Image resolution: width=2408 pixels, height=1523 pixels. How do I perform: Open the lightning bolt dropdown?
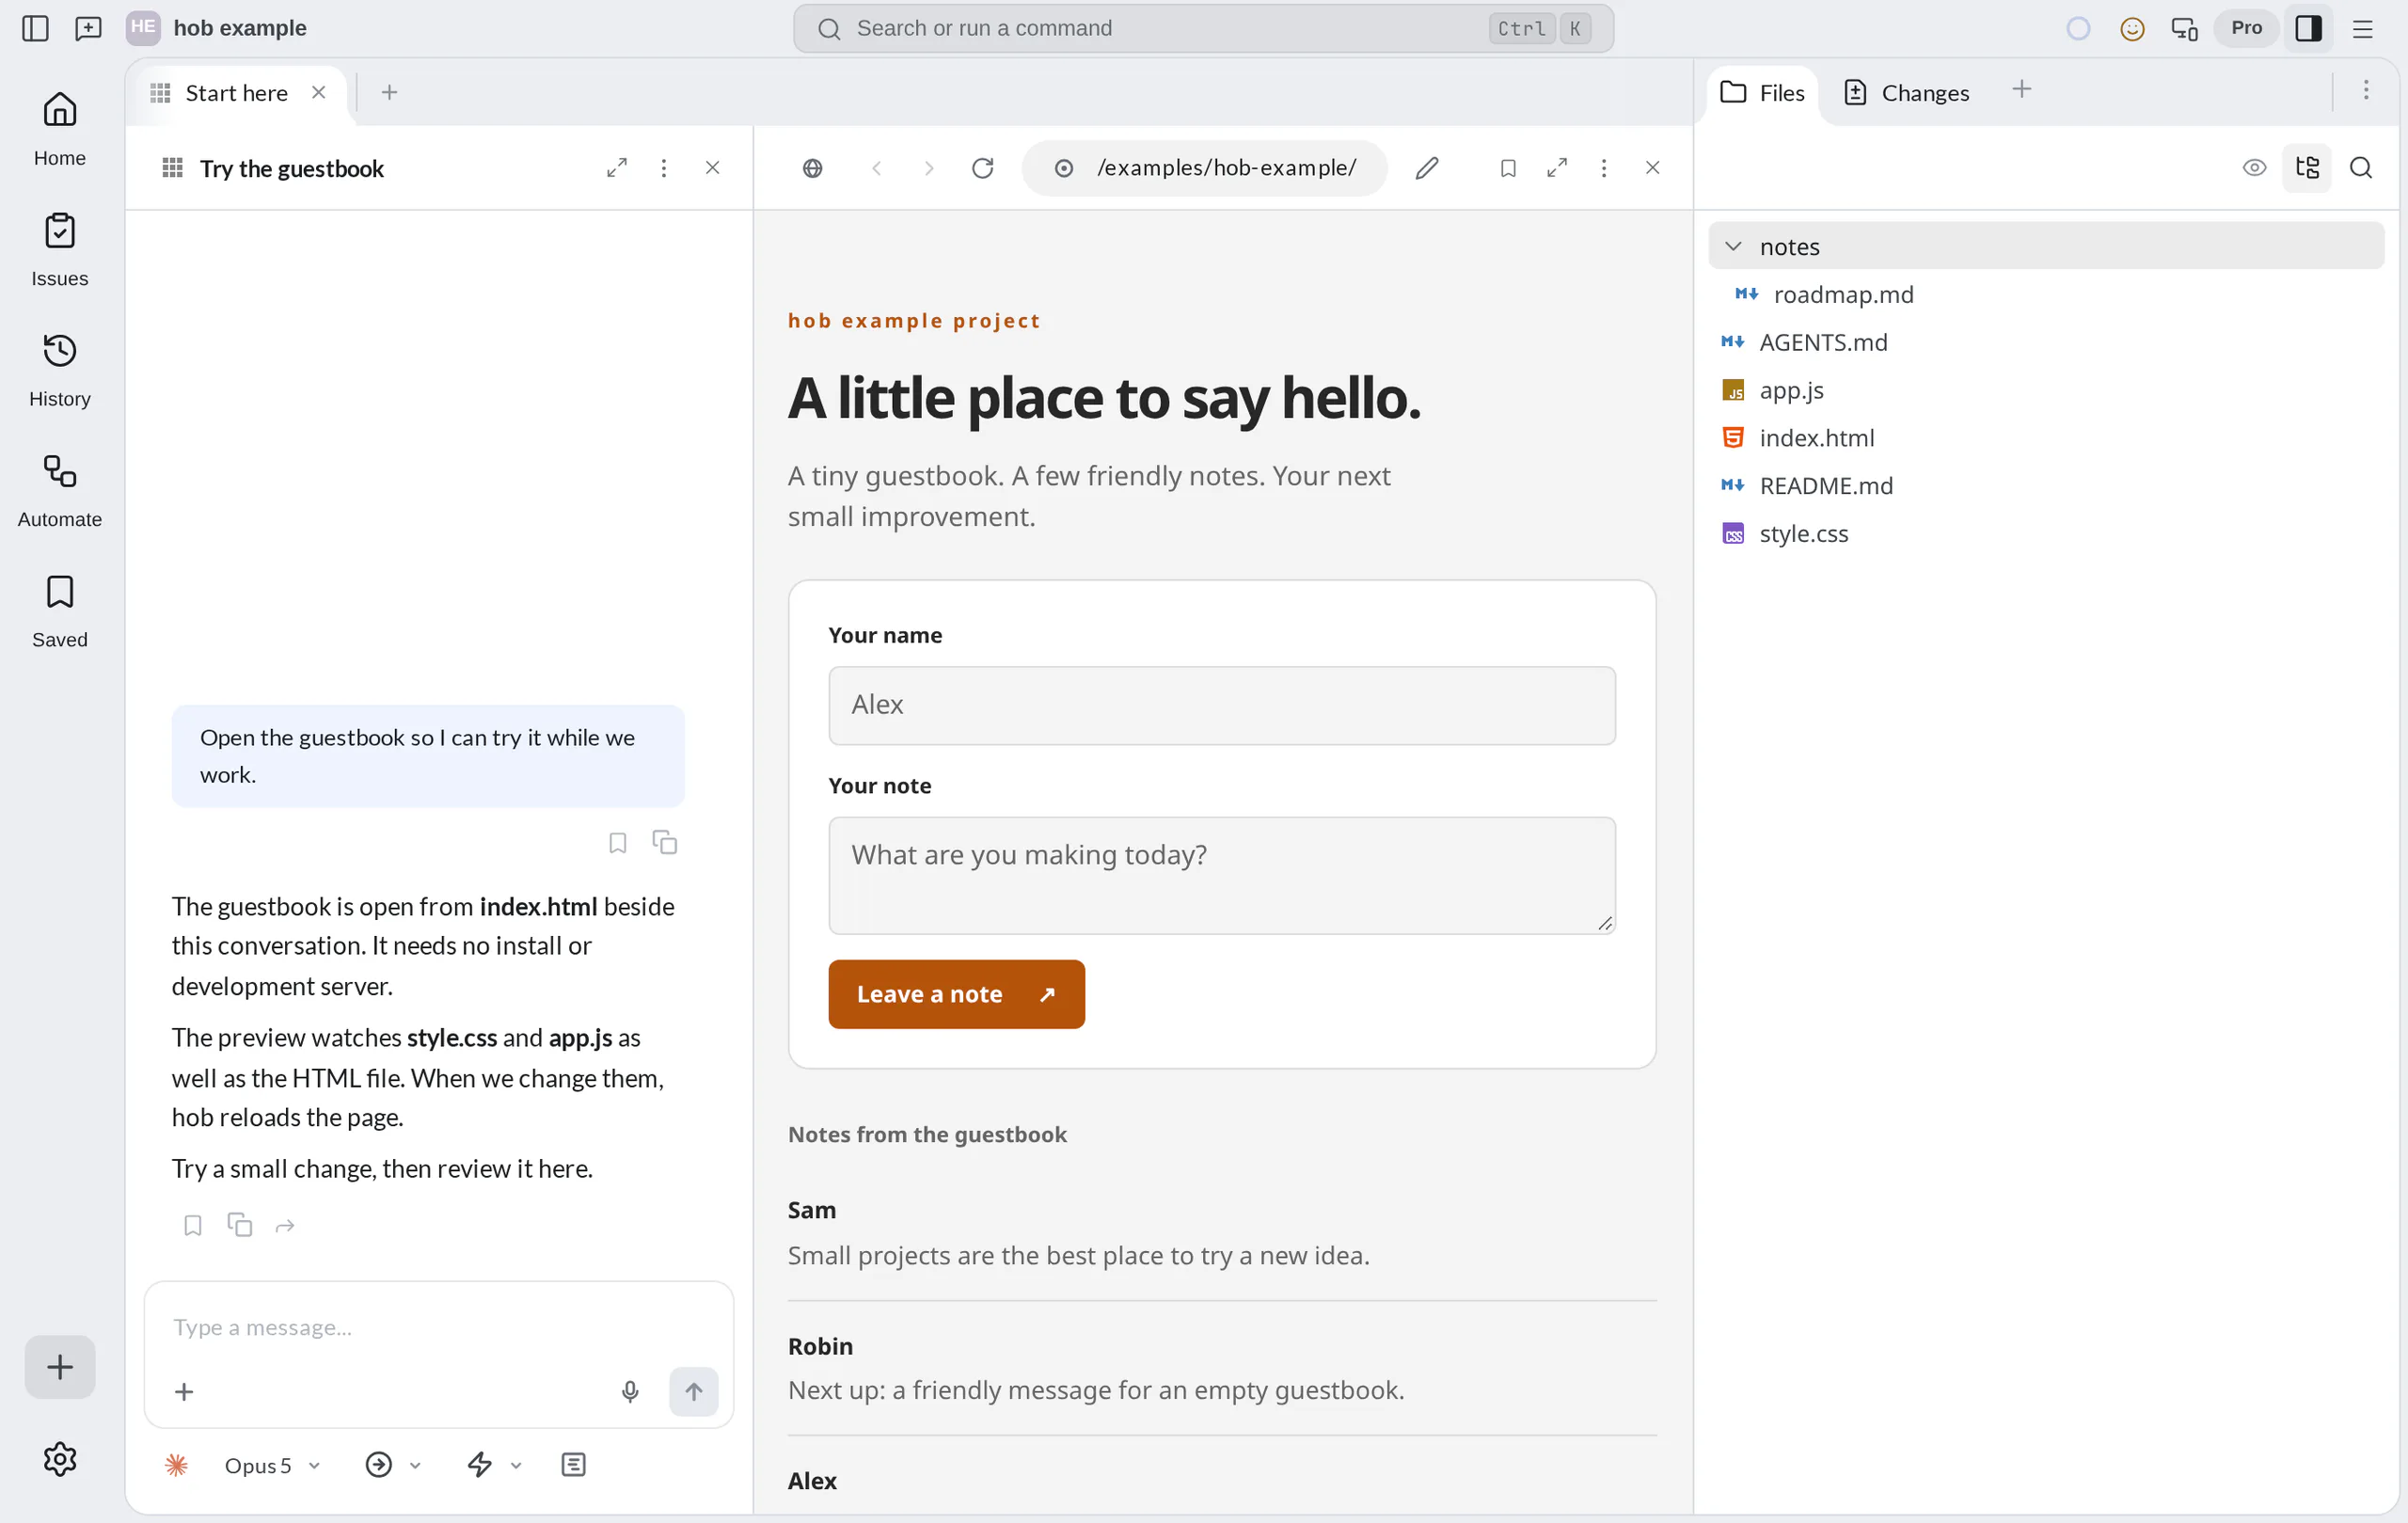(x=494, y=1465)
